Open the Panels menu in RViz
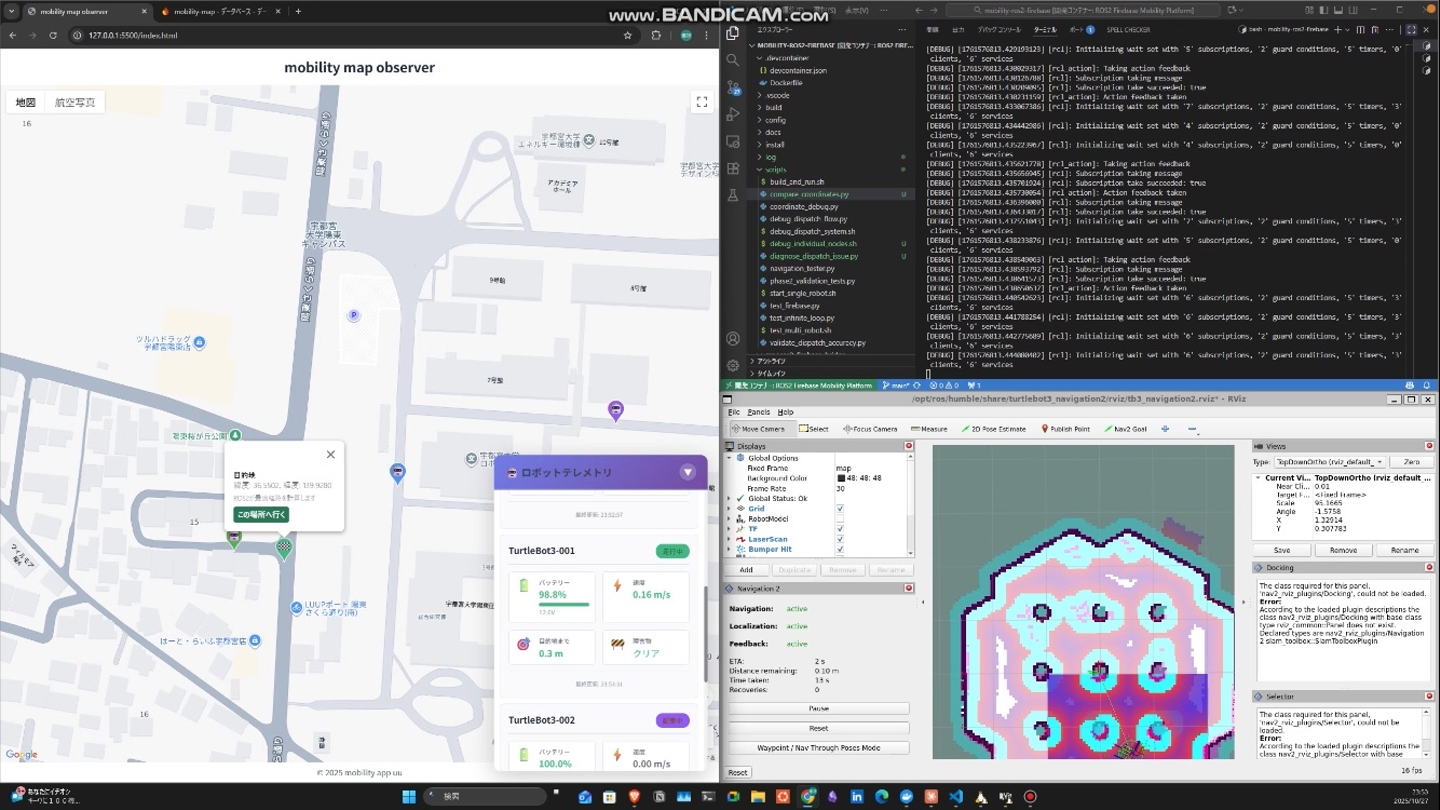Image resolution: width=1440 pixels, height=810 pixels. (758, 412)
